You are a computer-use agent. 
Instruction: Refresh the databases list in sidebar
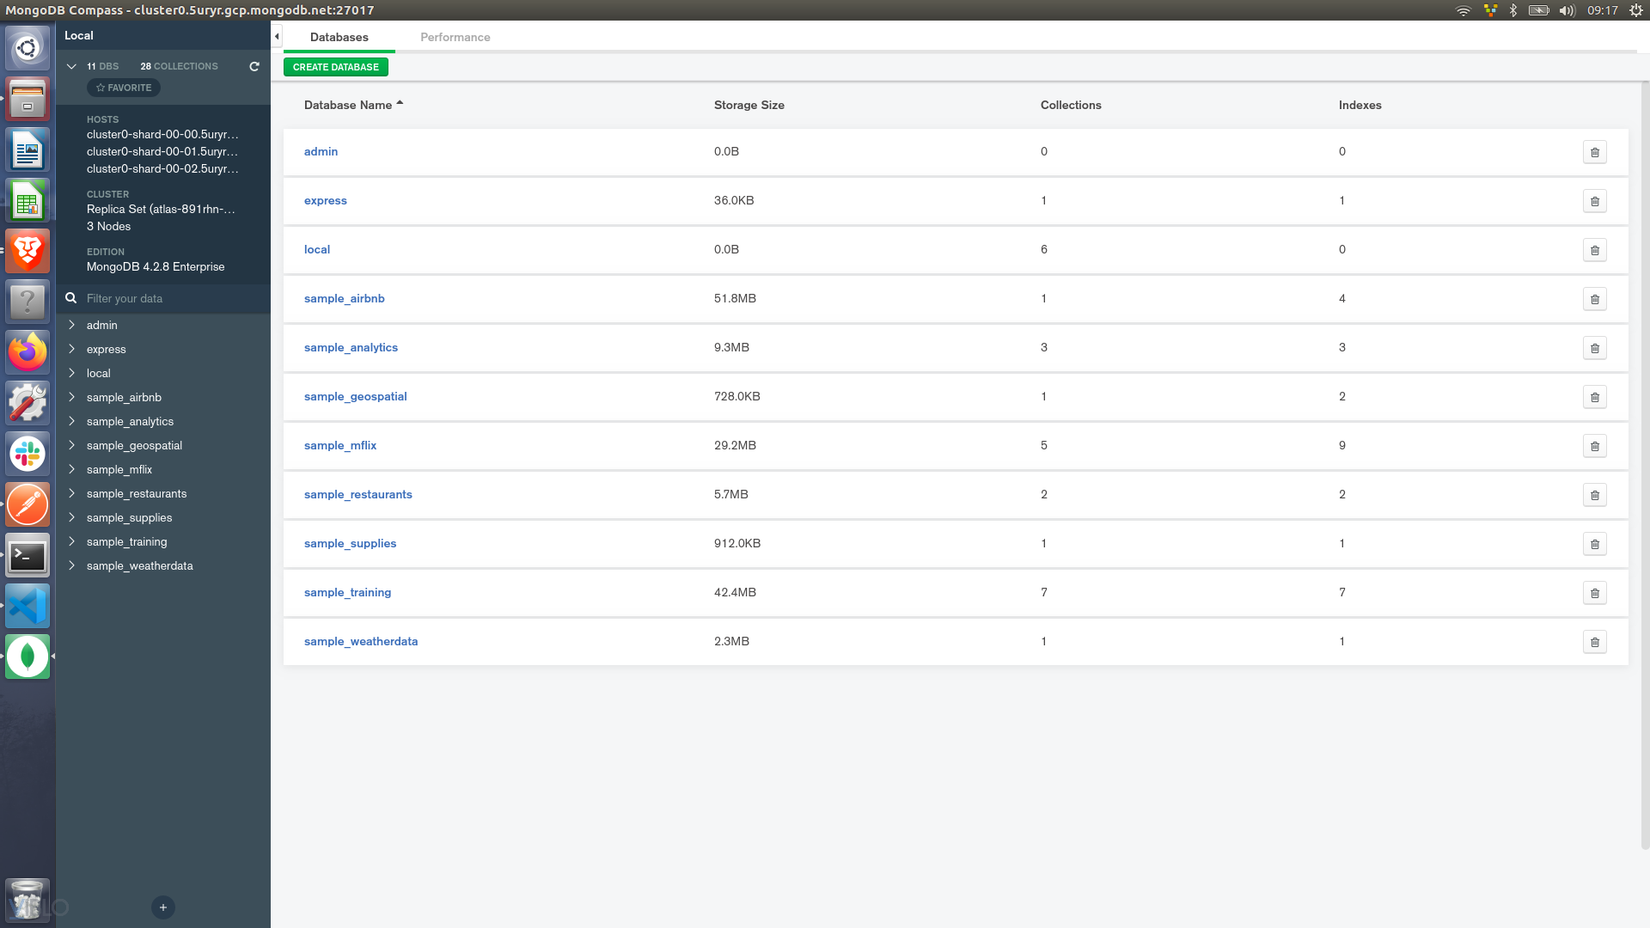tap(254, 66)
